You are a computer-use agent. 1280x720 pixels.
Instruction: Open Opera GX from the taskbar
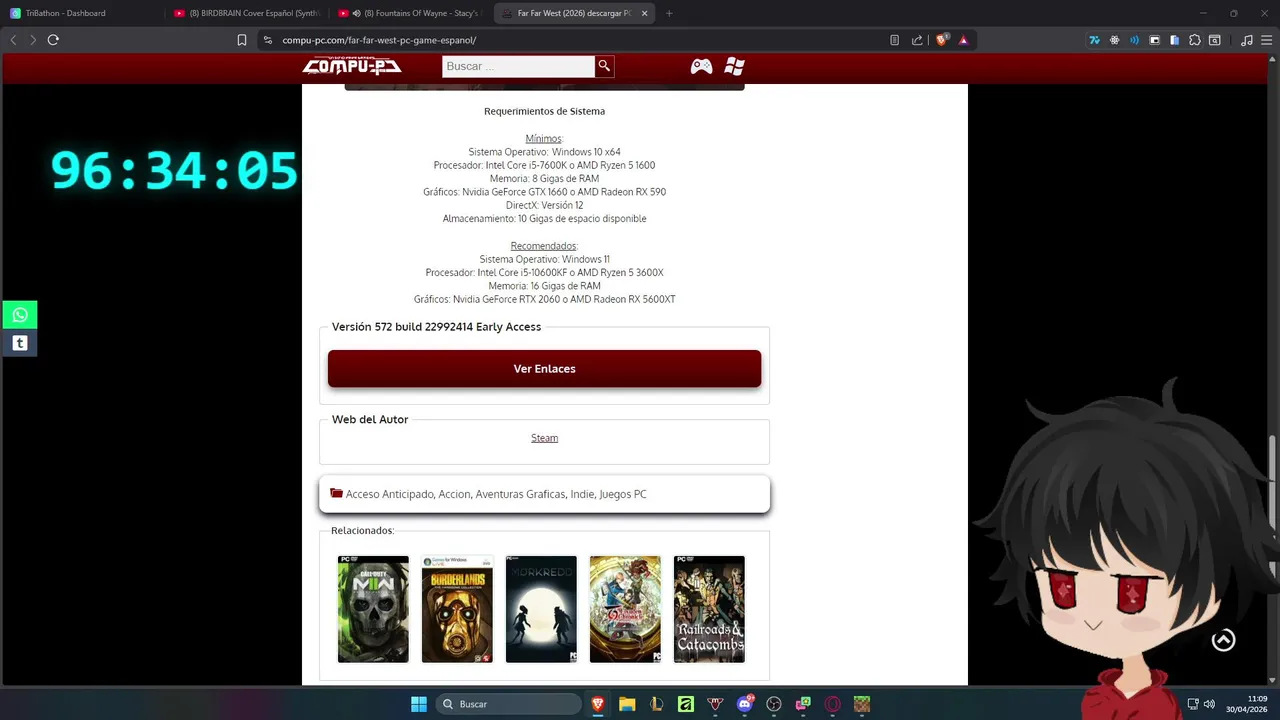(832, 704)
